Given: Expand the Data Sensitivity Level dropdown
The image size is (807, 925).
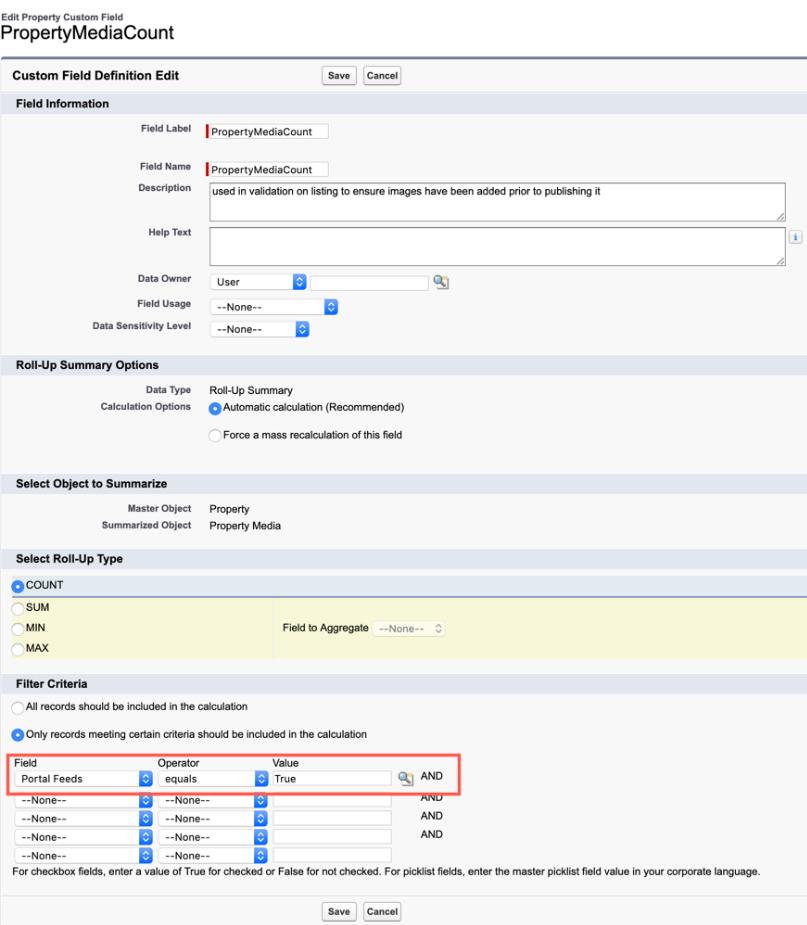Looking at the screenshot, I should tap(260, 329).
